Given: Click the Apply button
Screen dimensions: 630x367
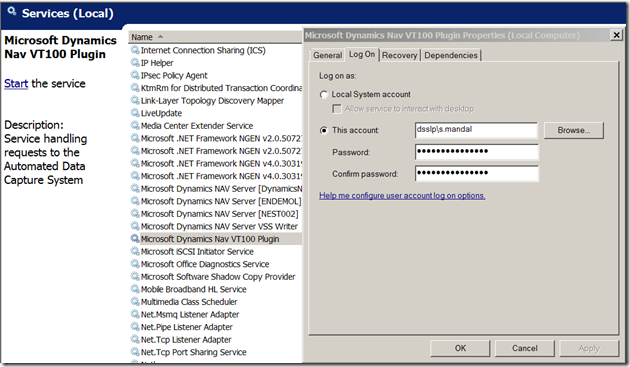Looking at the screenshot, I should [589, 348].
